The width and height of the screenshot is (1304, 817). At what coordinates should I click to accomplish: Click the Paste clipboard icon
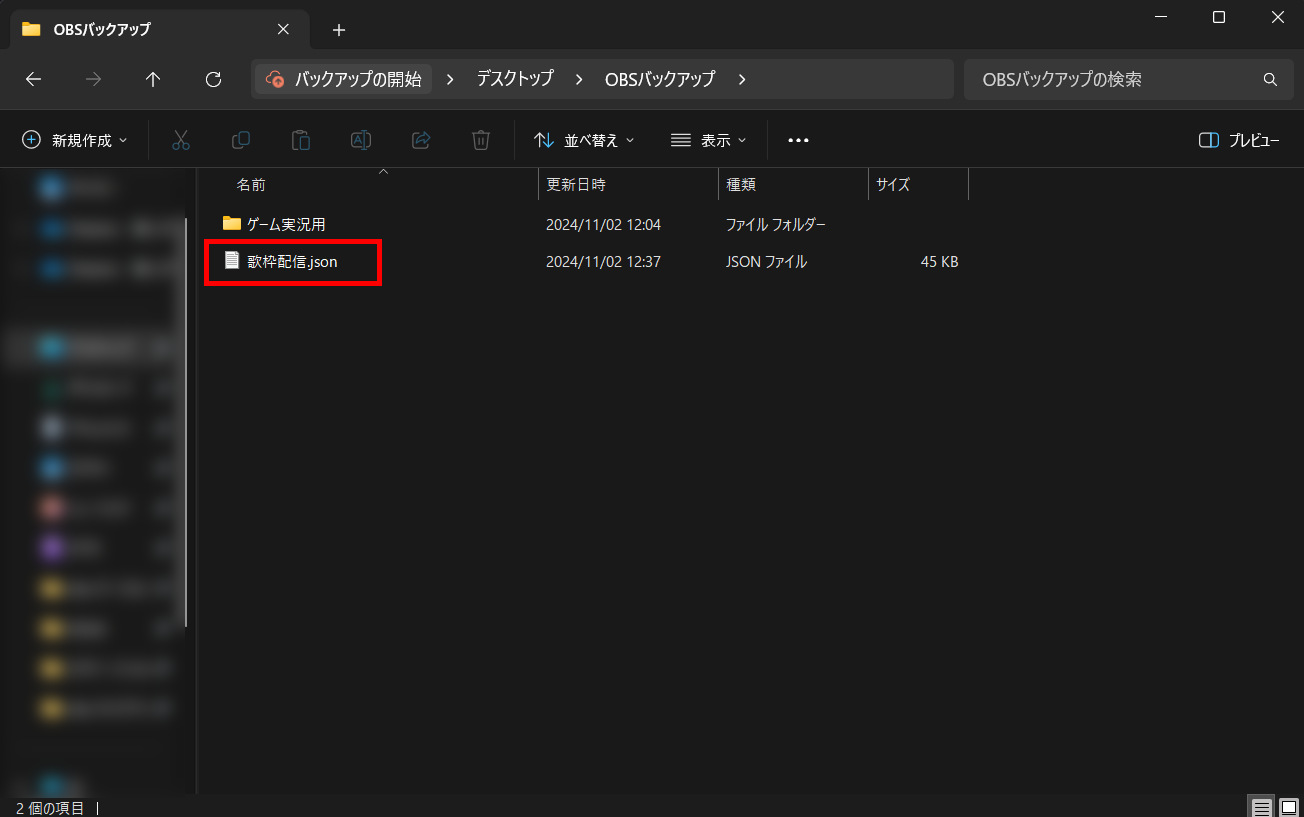pos(301,140)
